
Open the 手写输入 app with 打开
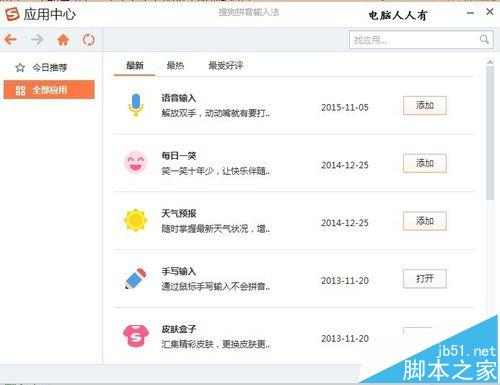click(x=425, y=279)
